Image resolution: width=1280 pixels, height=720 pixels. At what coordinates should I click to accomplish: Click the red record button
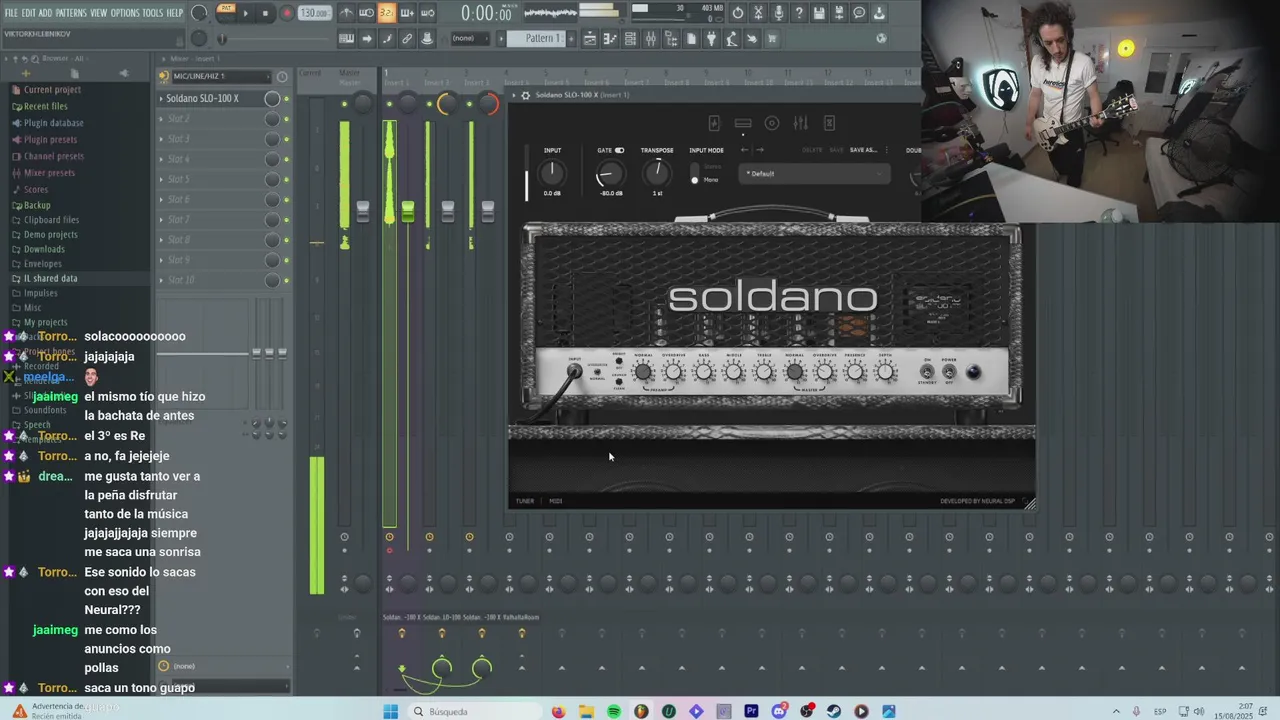tap(287, 13)
